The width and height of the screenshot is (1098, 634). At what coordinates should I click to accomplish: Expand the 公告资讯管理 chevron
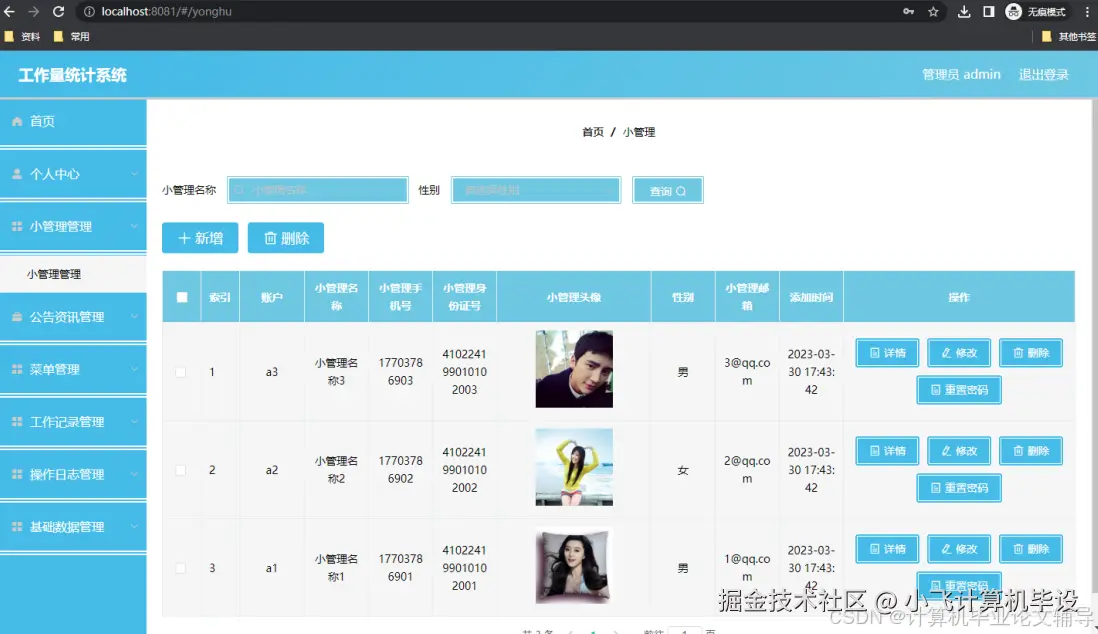pyautogui.click(x=134, y=317)
